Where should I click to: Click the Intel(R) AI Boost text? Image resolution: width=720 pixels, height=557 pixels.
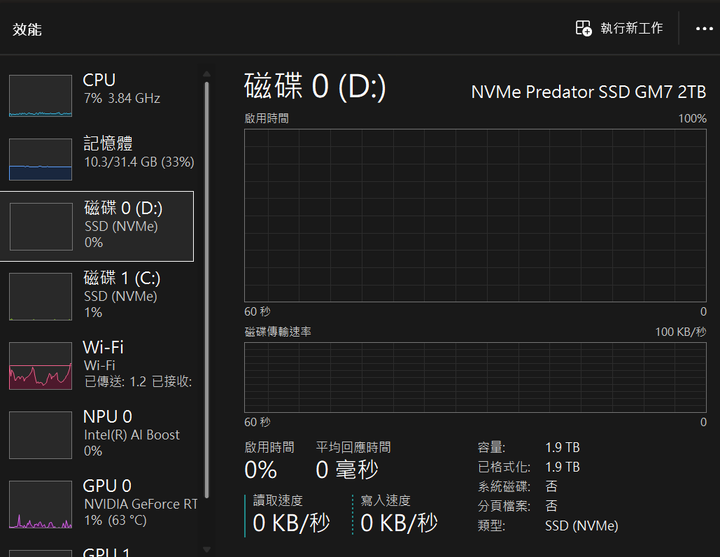(x=132, y=435)
